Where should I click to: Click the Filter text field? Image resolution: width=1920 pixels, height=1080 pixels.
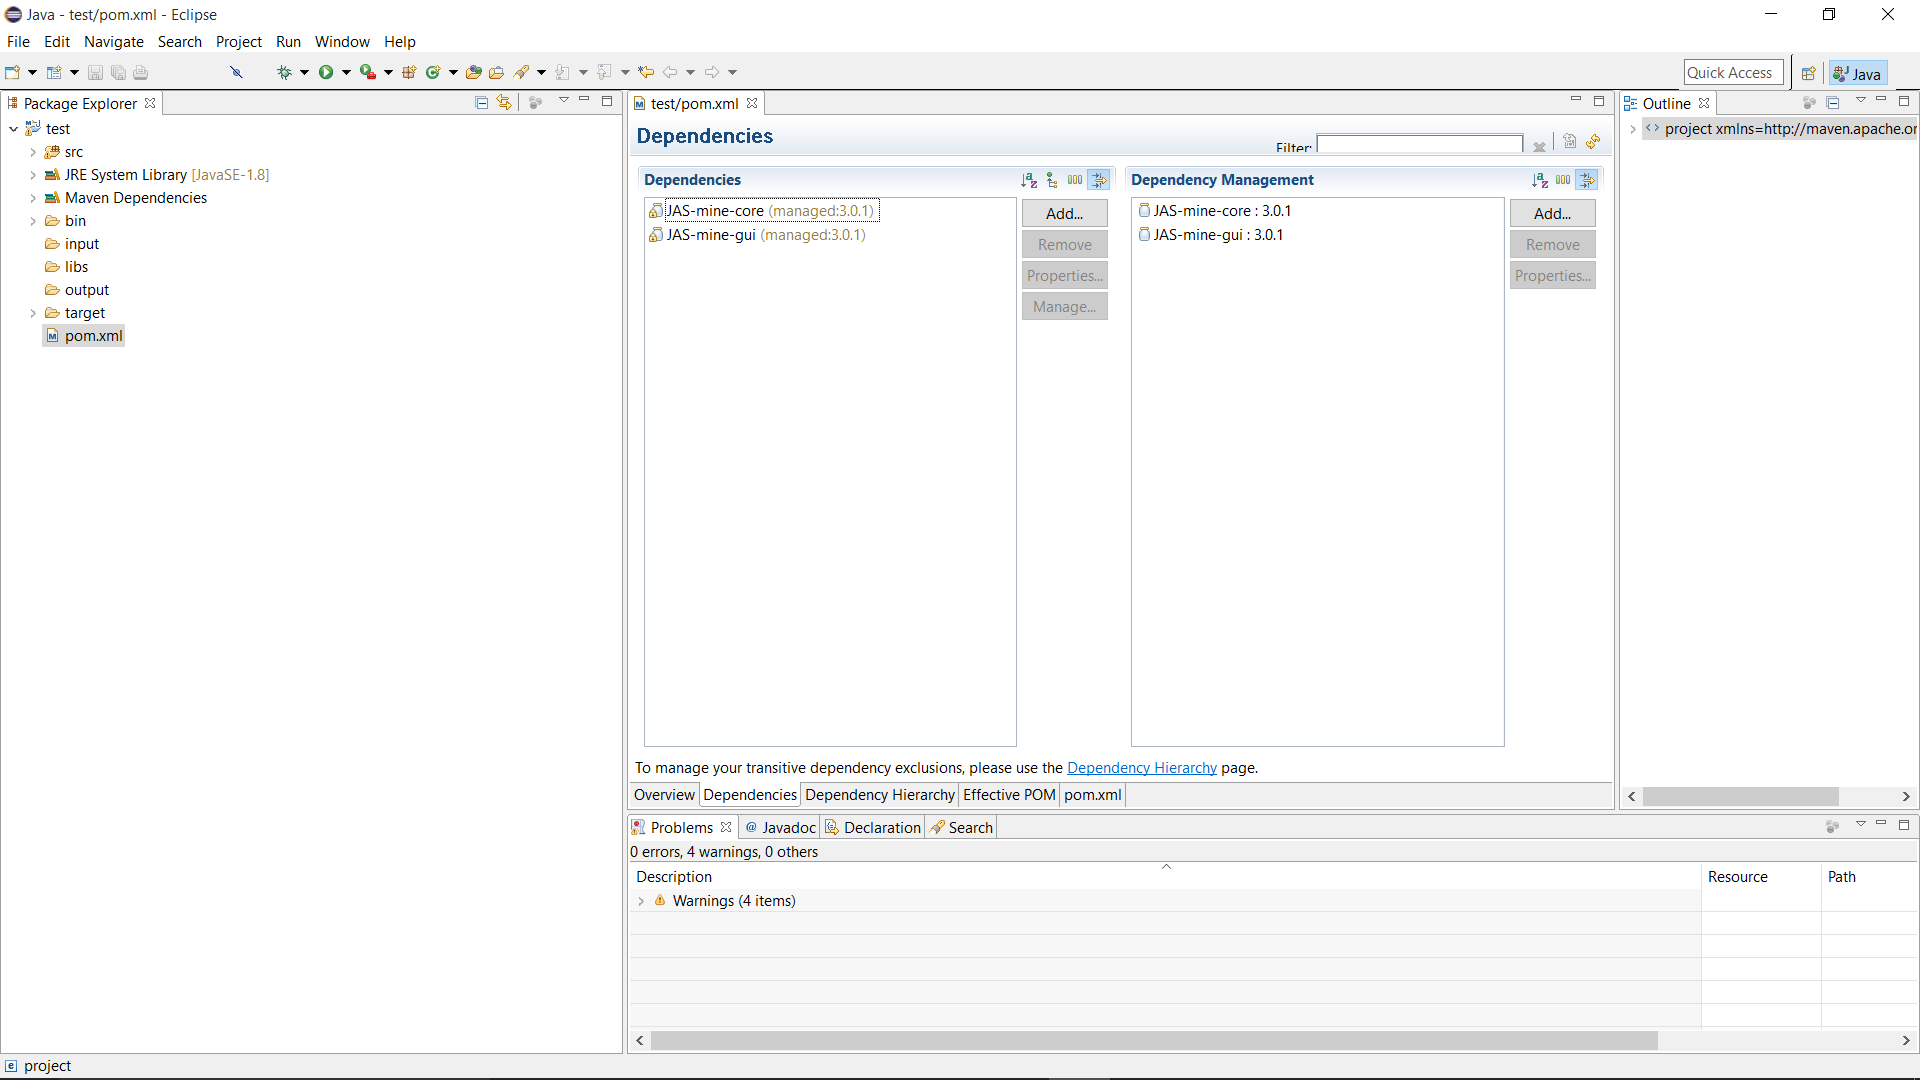click(1419, 145)
